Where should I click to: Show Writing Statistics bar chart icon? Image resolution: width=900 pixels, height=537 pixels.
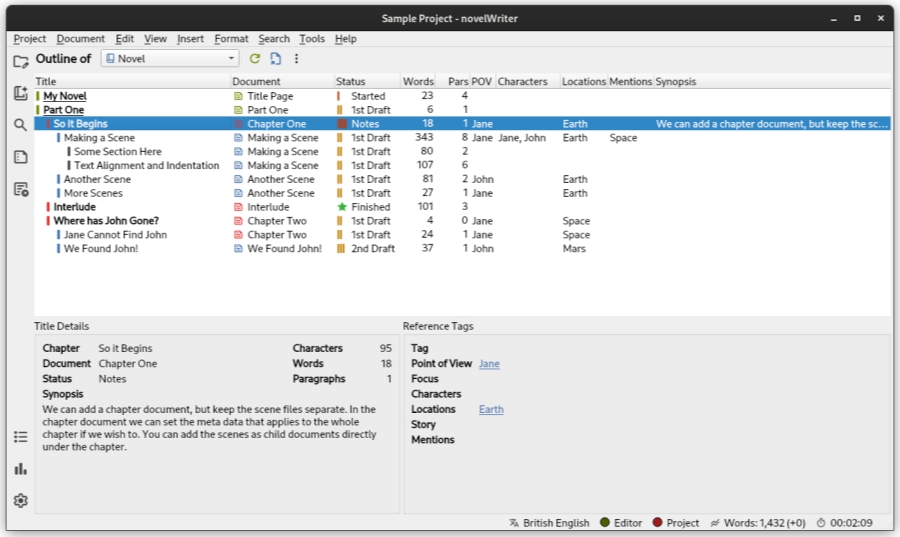coord(20,469)
